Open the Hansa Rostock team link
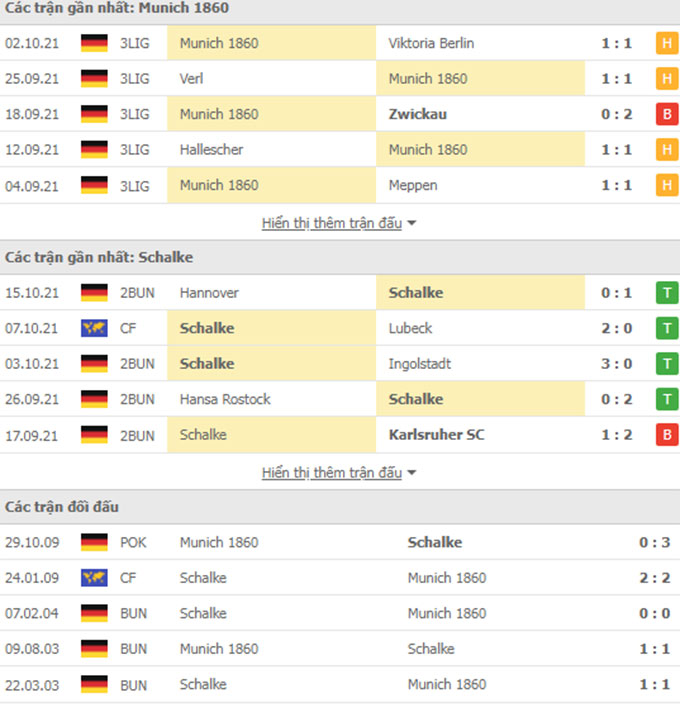 [225, 399]
